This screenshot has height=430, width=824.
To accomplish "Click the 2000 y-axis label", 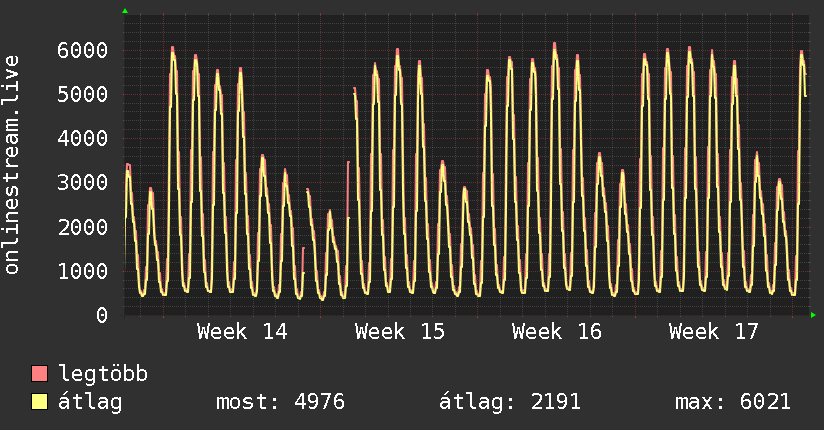I will coord(83,227).
